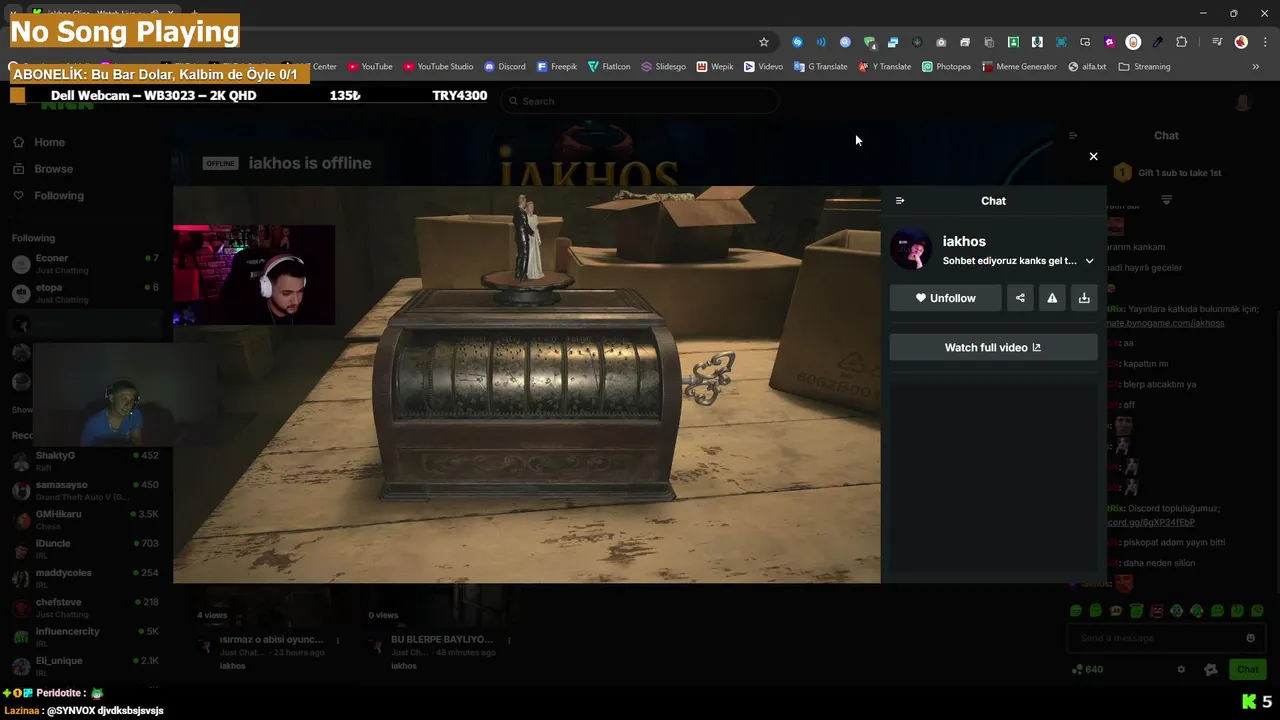Open the Flaticon bookmark

(x=609, y=67)
